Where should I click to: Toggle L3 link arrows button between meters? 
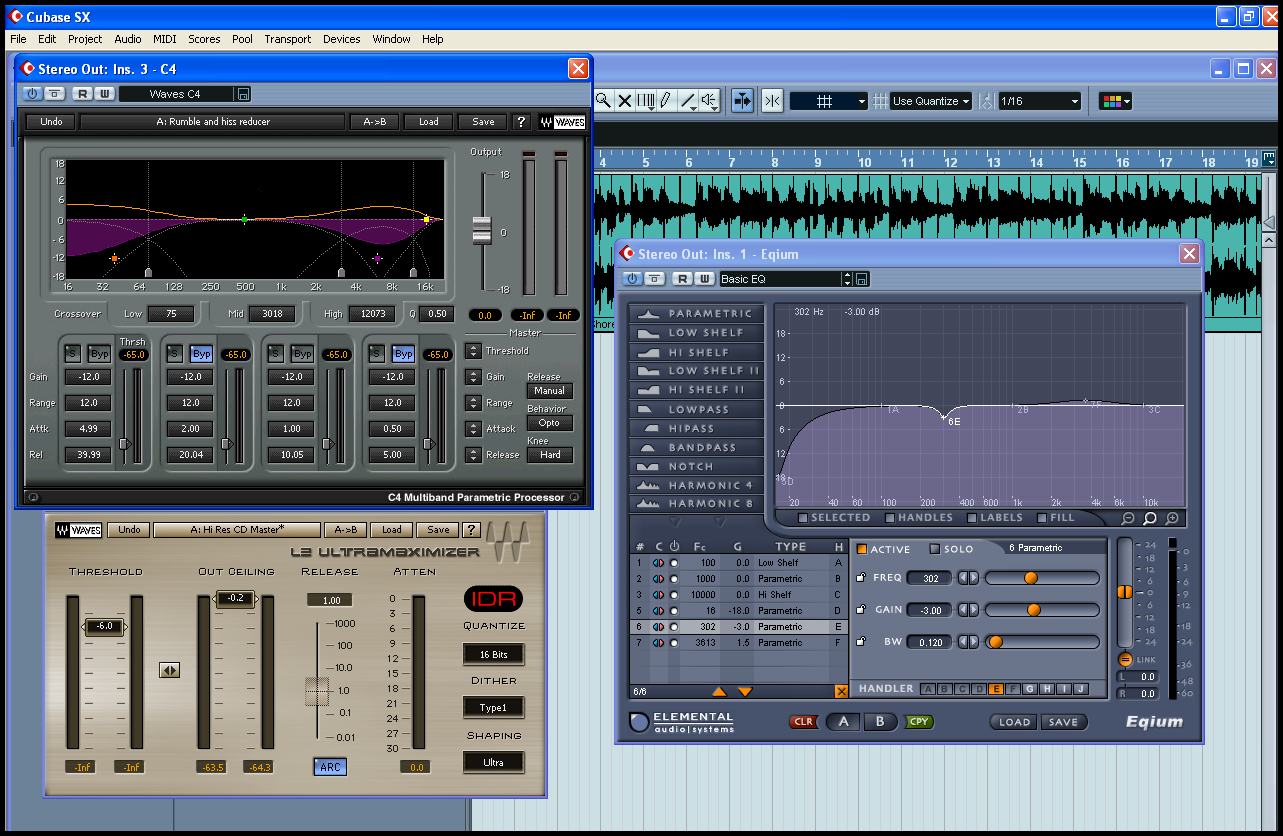coord(169,670)
